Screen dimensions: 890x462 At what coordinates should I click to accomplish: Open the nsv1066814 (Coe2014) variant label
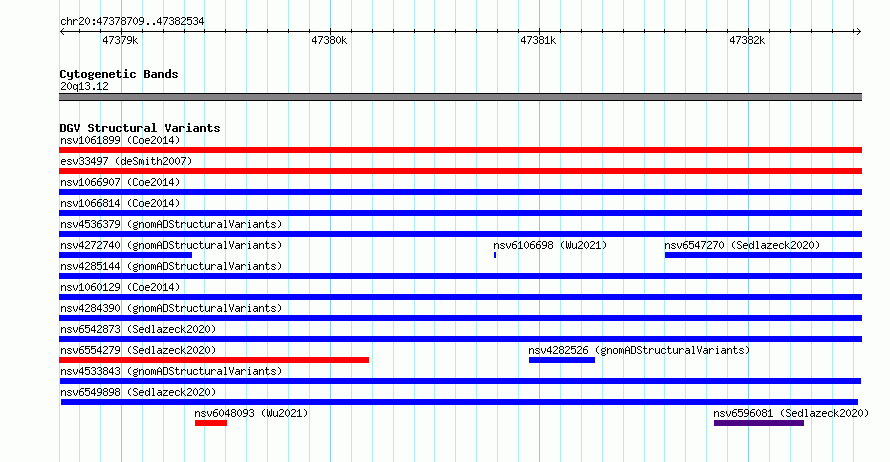pos(120,203)
